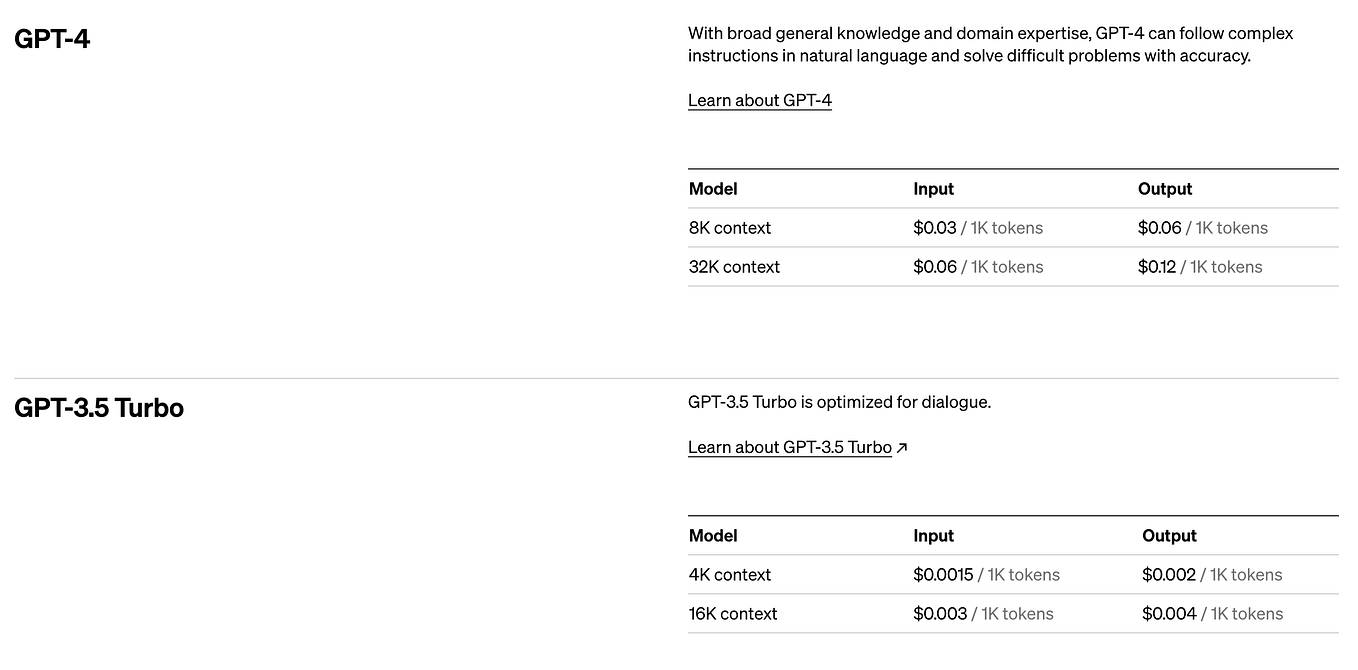Screen dimensions: 1358x670
Task: Click the GPT-4 section heading
Action: click(x=52, y=39)
